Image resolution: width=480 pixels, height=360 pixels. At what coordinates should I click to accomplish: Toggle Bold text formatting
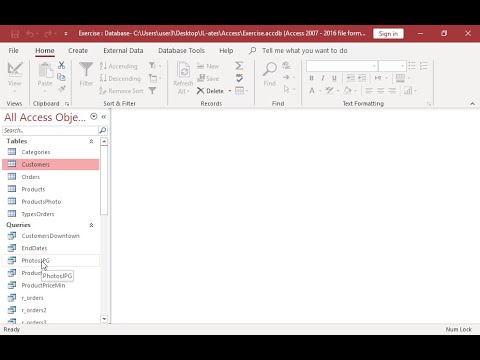(x=311, y=78)
